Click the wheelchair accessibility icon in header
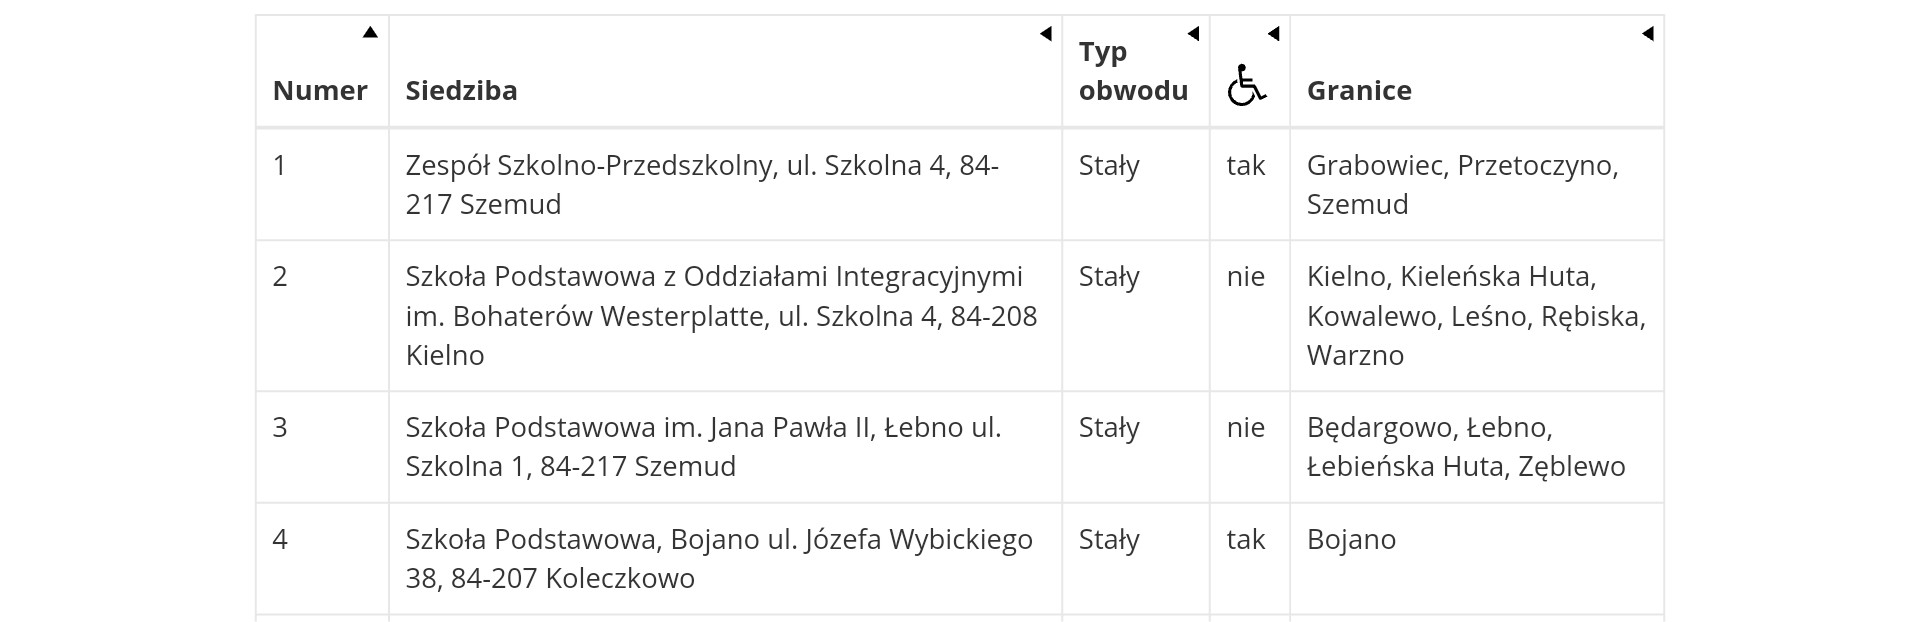This screenshot has height=622, width=1920. click(1246, 85)
